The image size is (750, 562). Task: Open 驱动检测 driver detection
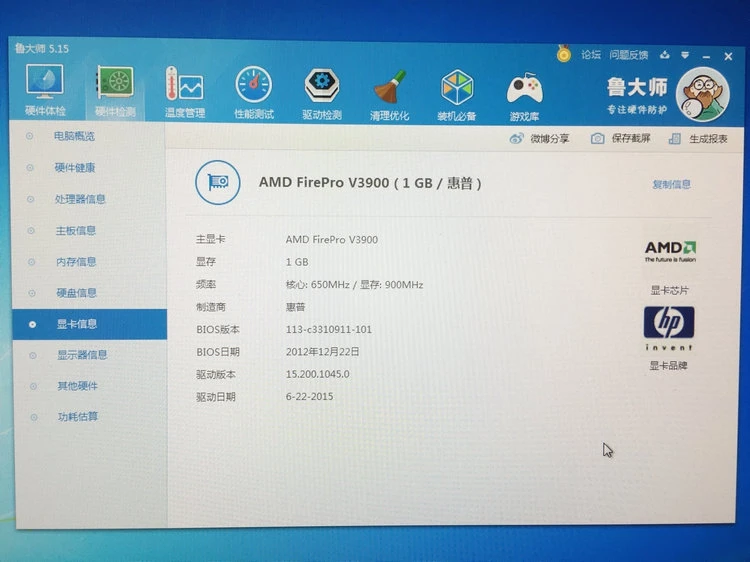click(322, 93)
